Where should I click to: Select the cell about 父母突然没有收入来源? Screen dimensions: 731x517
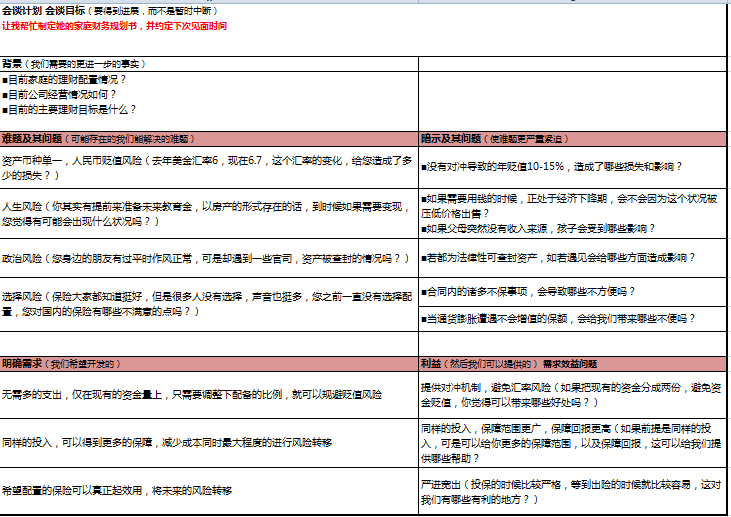[570, 228]
